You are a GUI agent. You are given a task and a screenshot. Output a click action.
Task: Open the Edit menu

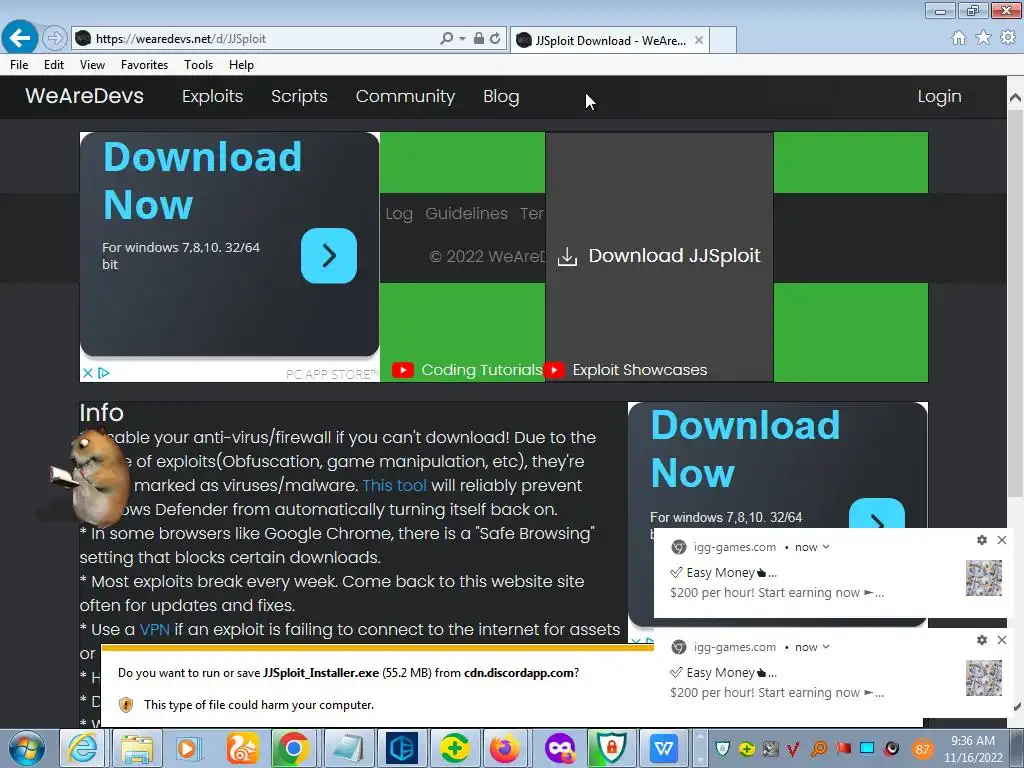[x=54, y=65]
